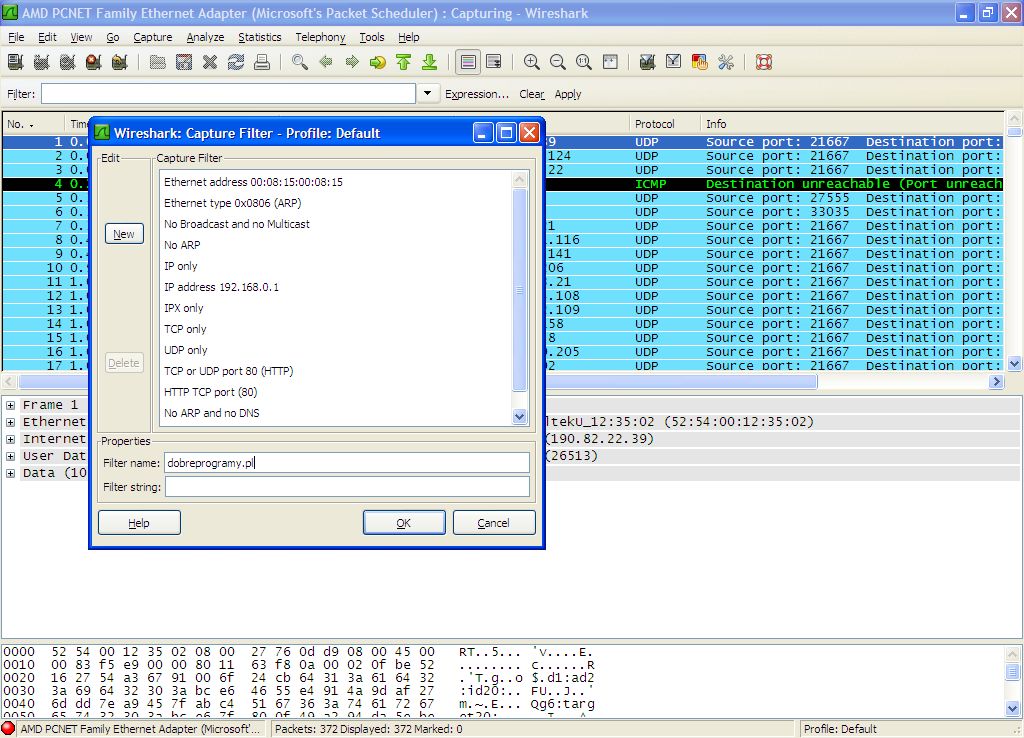Click the zoom in toolbar icon
This screenshot has width=1024, height=738.
click(x=532, y=62)
